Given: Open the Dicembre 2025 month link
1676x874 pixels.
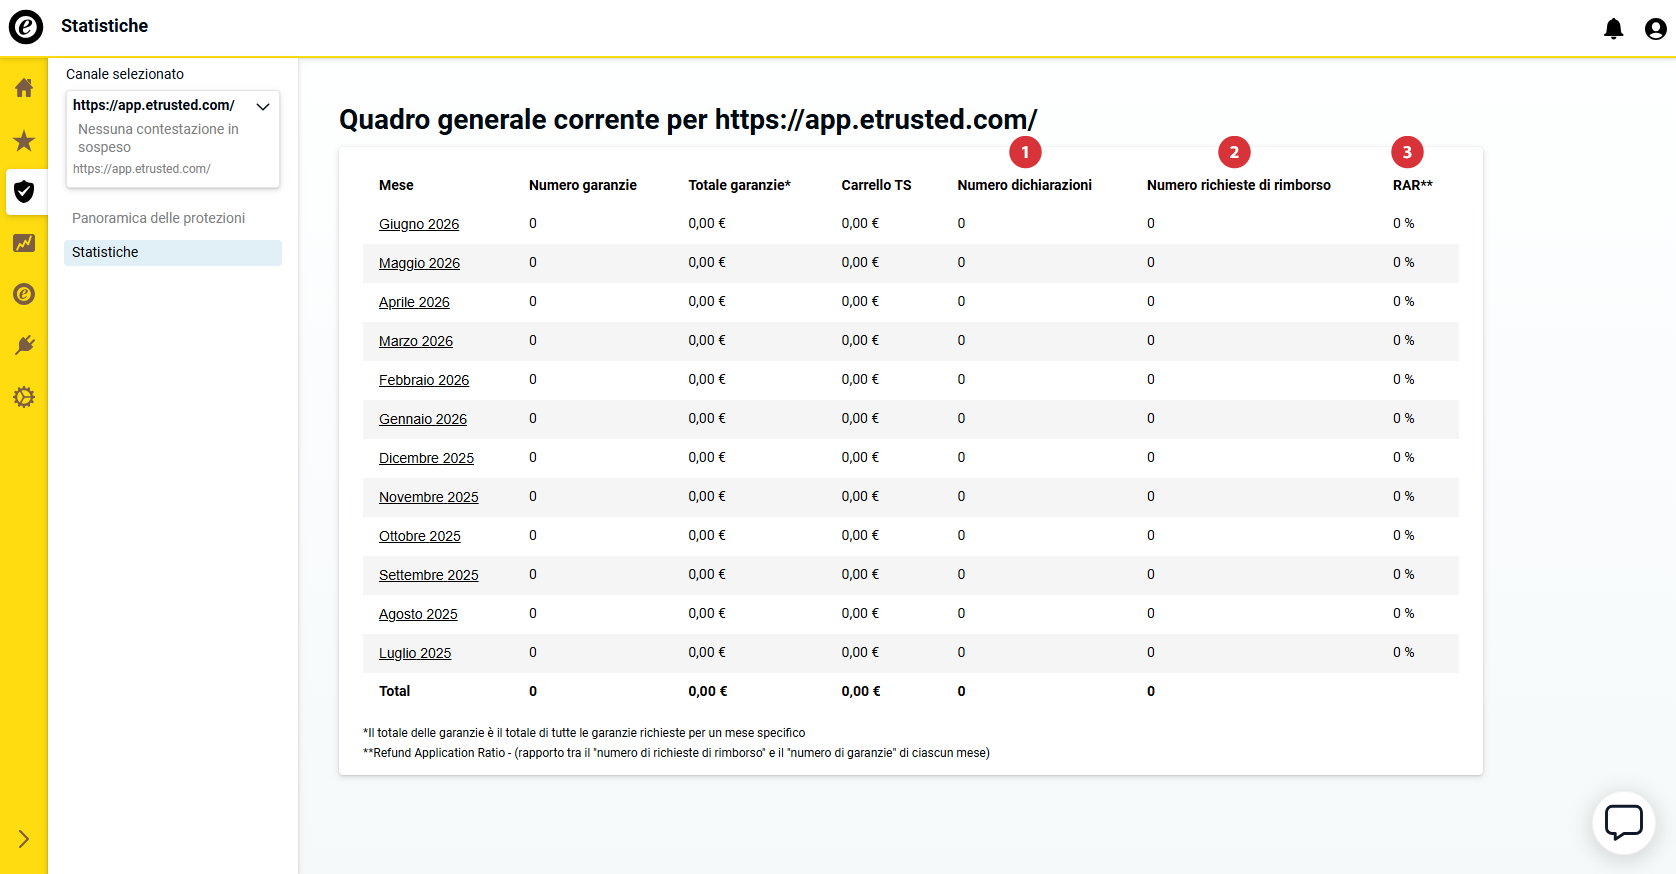Looking at the screenshot, I should 426,458.
